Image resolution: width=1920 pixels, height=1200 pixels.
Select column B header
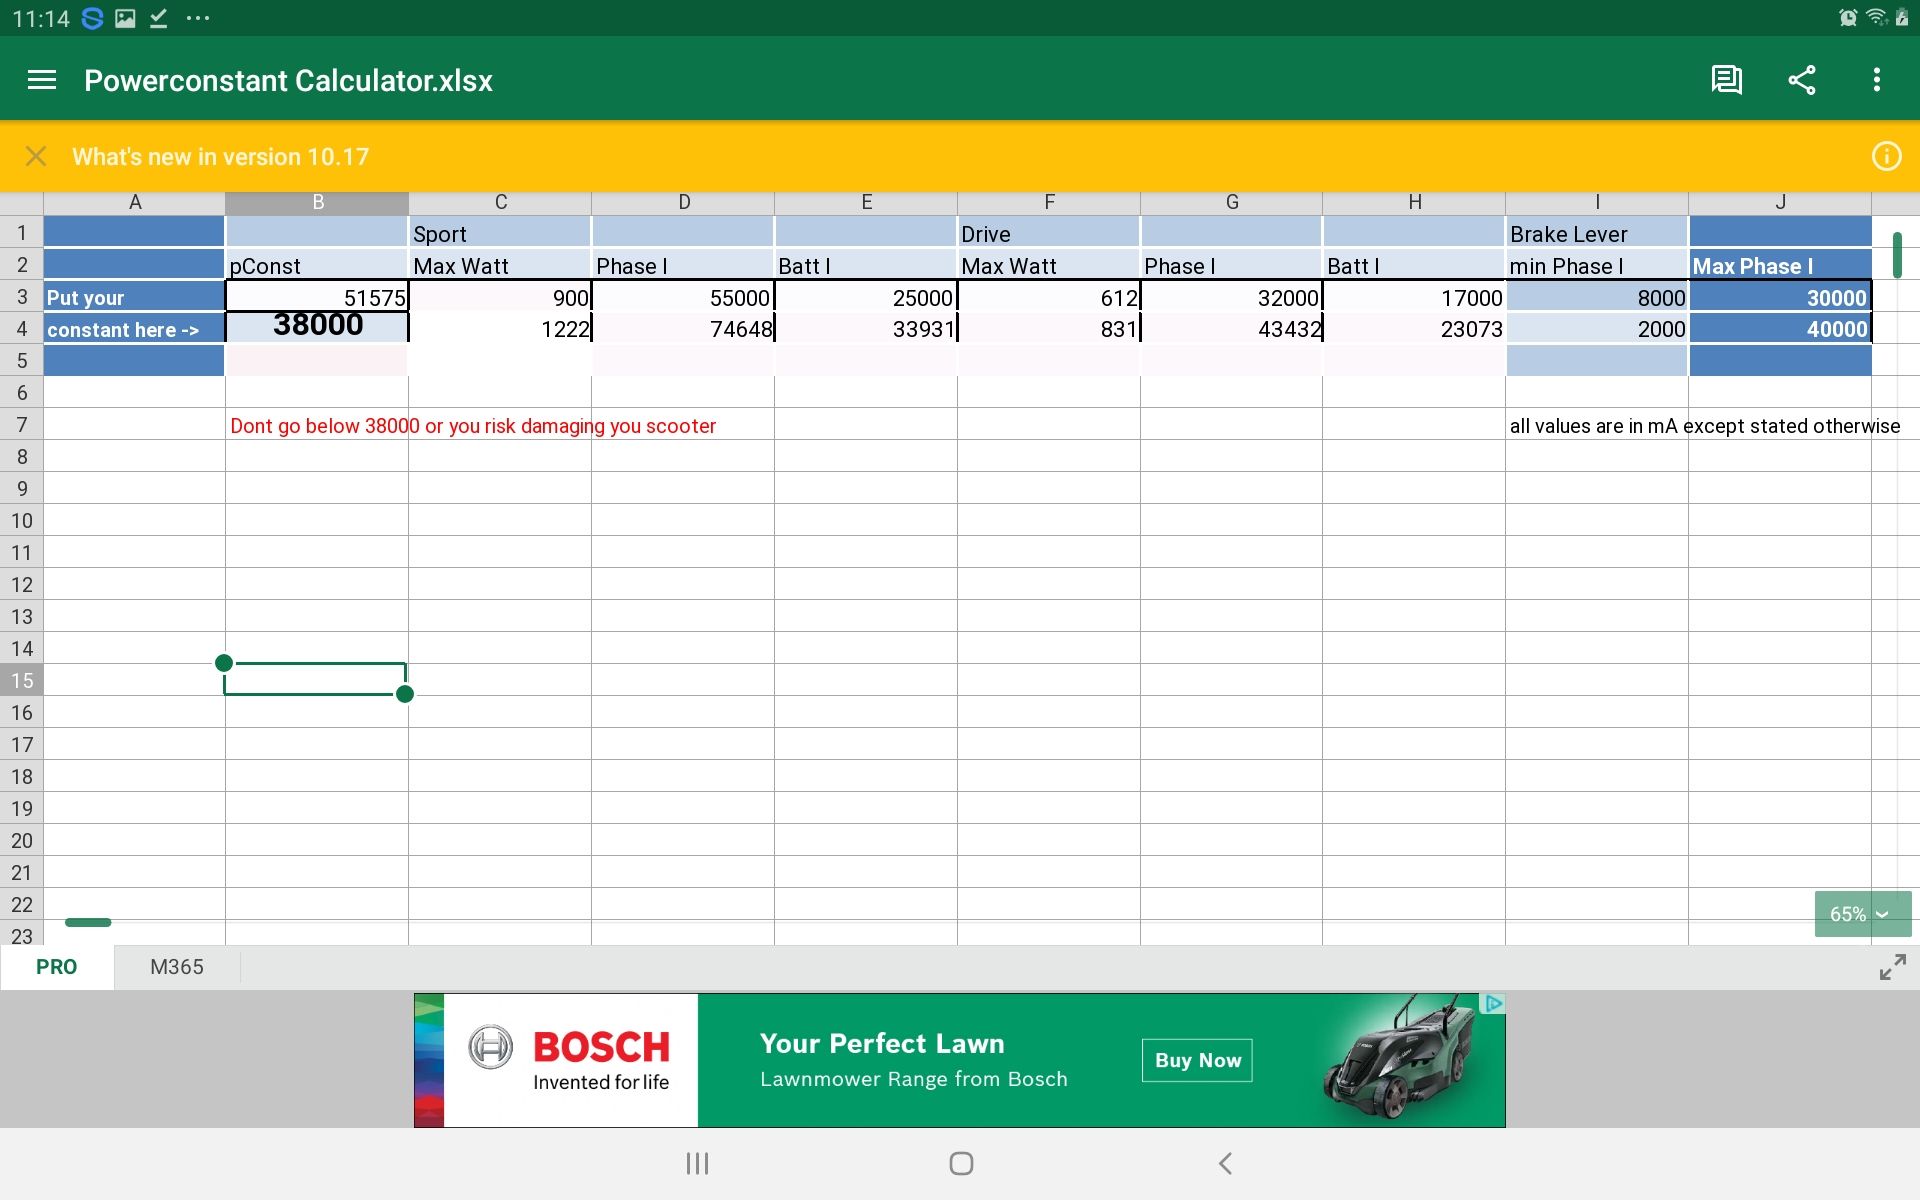point(317,202)
